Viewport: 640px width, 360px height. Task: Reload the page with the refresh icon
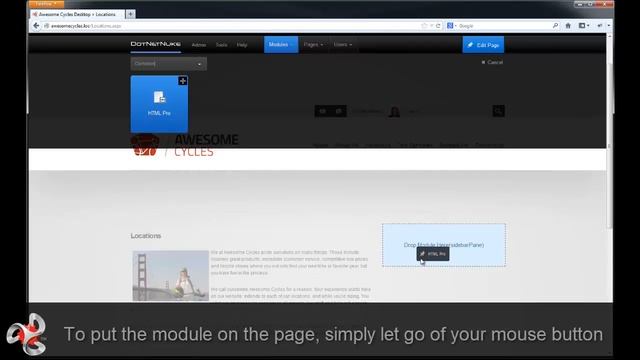click(x=438, y=26)
